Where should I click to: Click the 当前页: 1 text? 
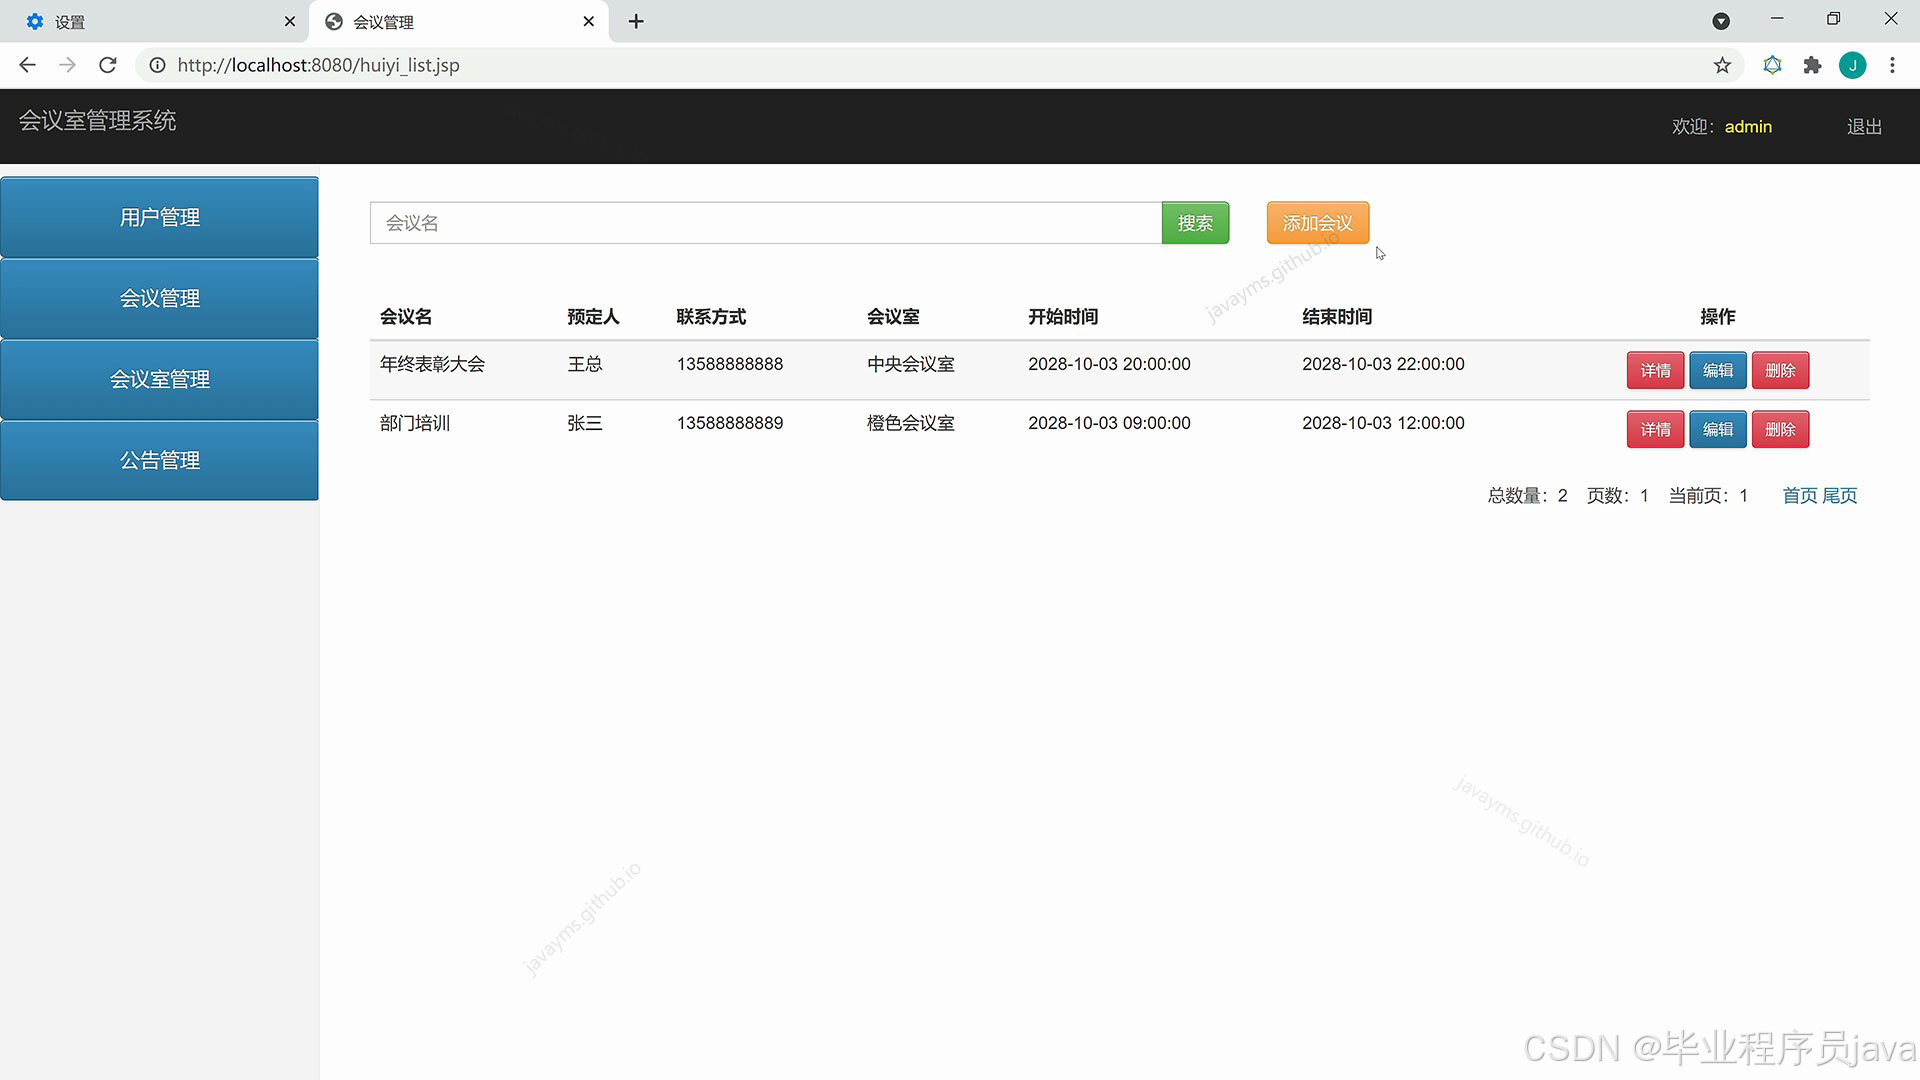(x=1709, y=495)
